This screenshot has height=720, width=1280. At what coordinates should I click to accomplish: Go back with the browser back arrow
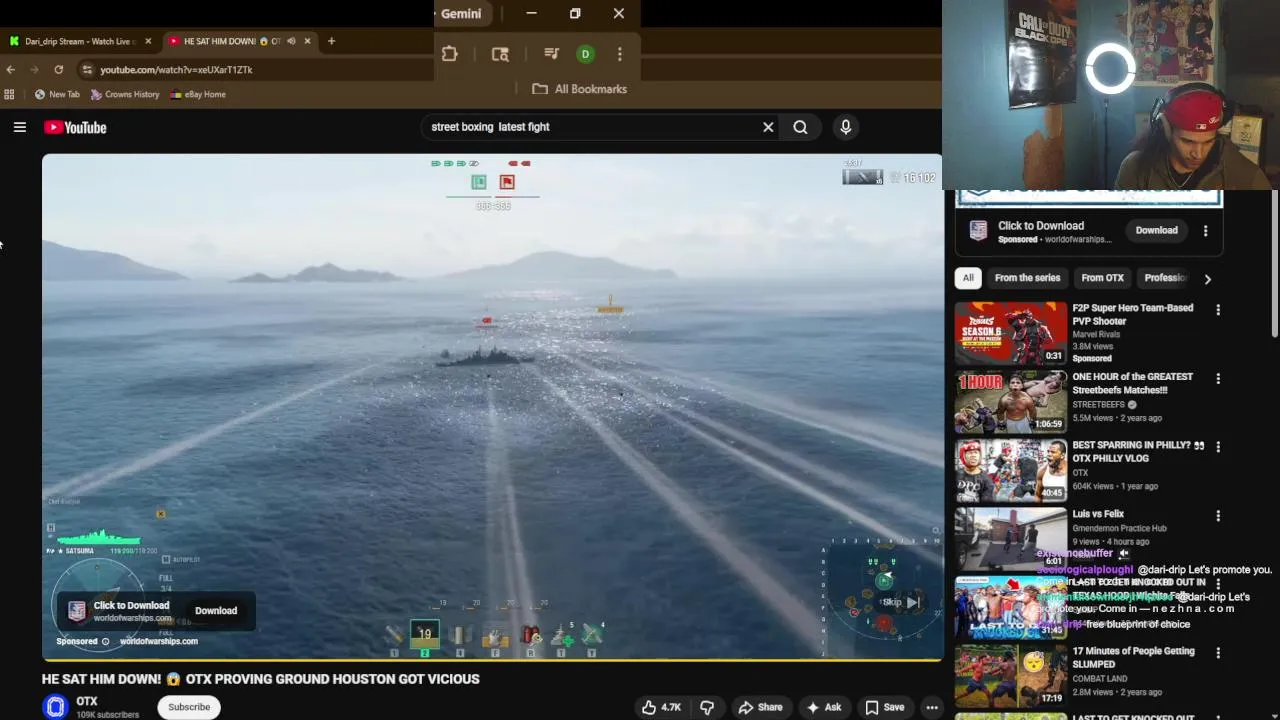point(10,69)
